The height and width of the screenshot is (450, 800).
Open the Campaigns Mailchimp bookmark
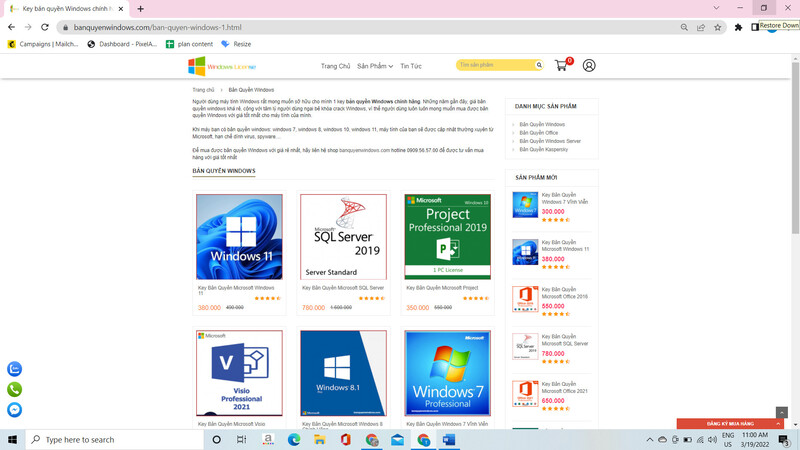tap(43, 44)
